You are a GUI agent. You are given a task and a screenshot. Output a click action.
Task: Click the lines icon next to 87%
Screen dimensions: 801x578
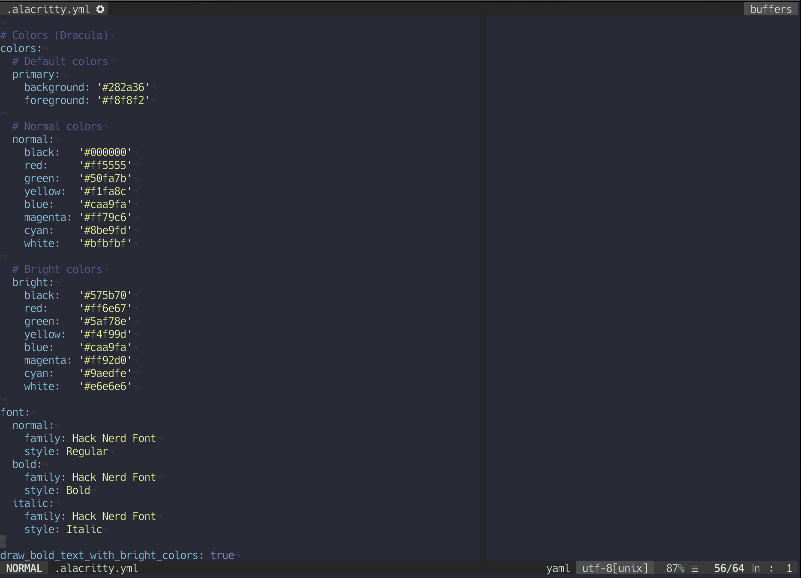[695, 569]
